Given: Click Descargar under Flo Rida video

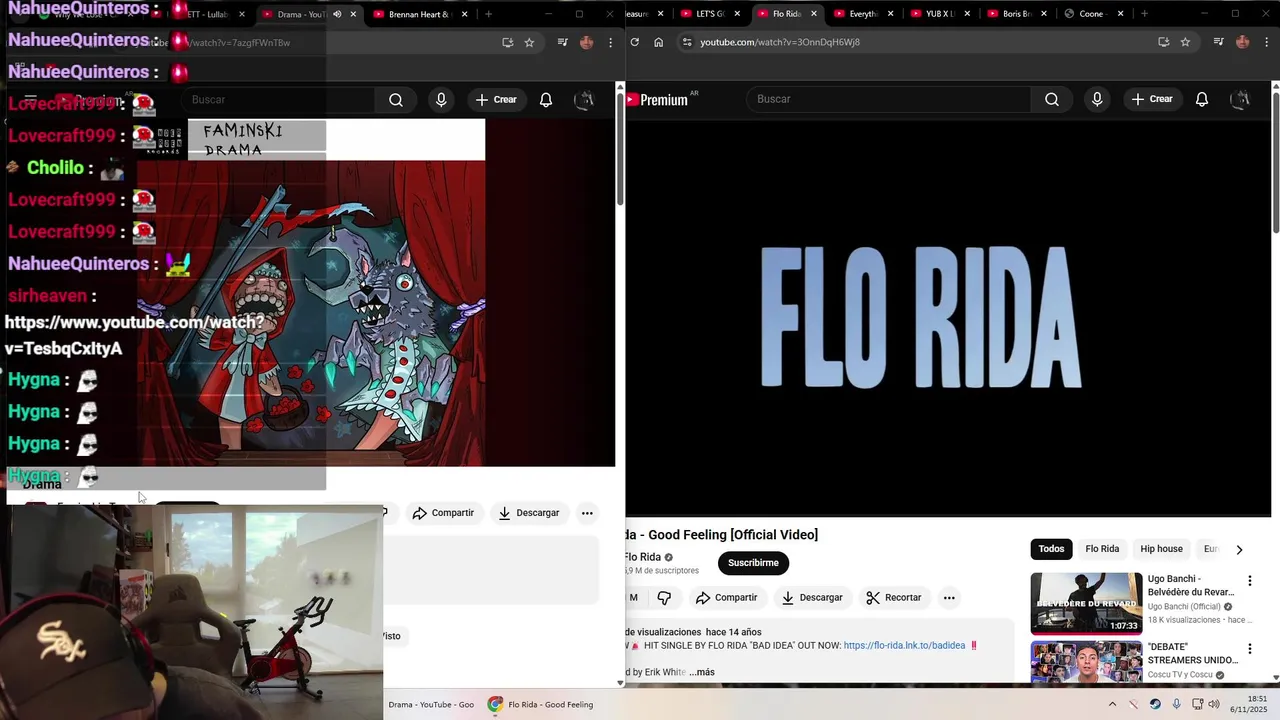Looking at the screenshot, I should pos(812,598).
